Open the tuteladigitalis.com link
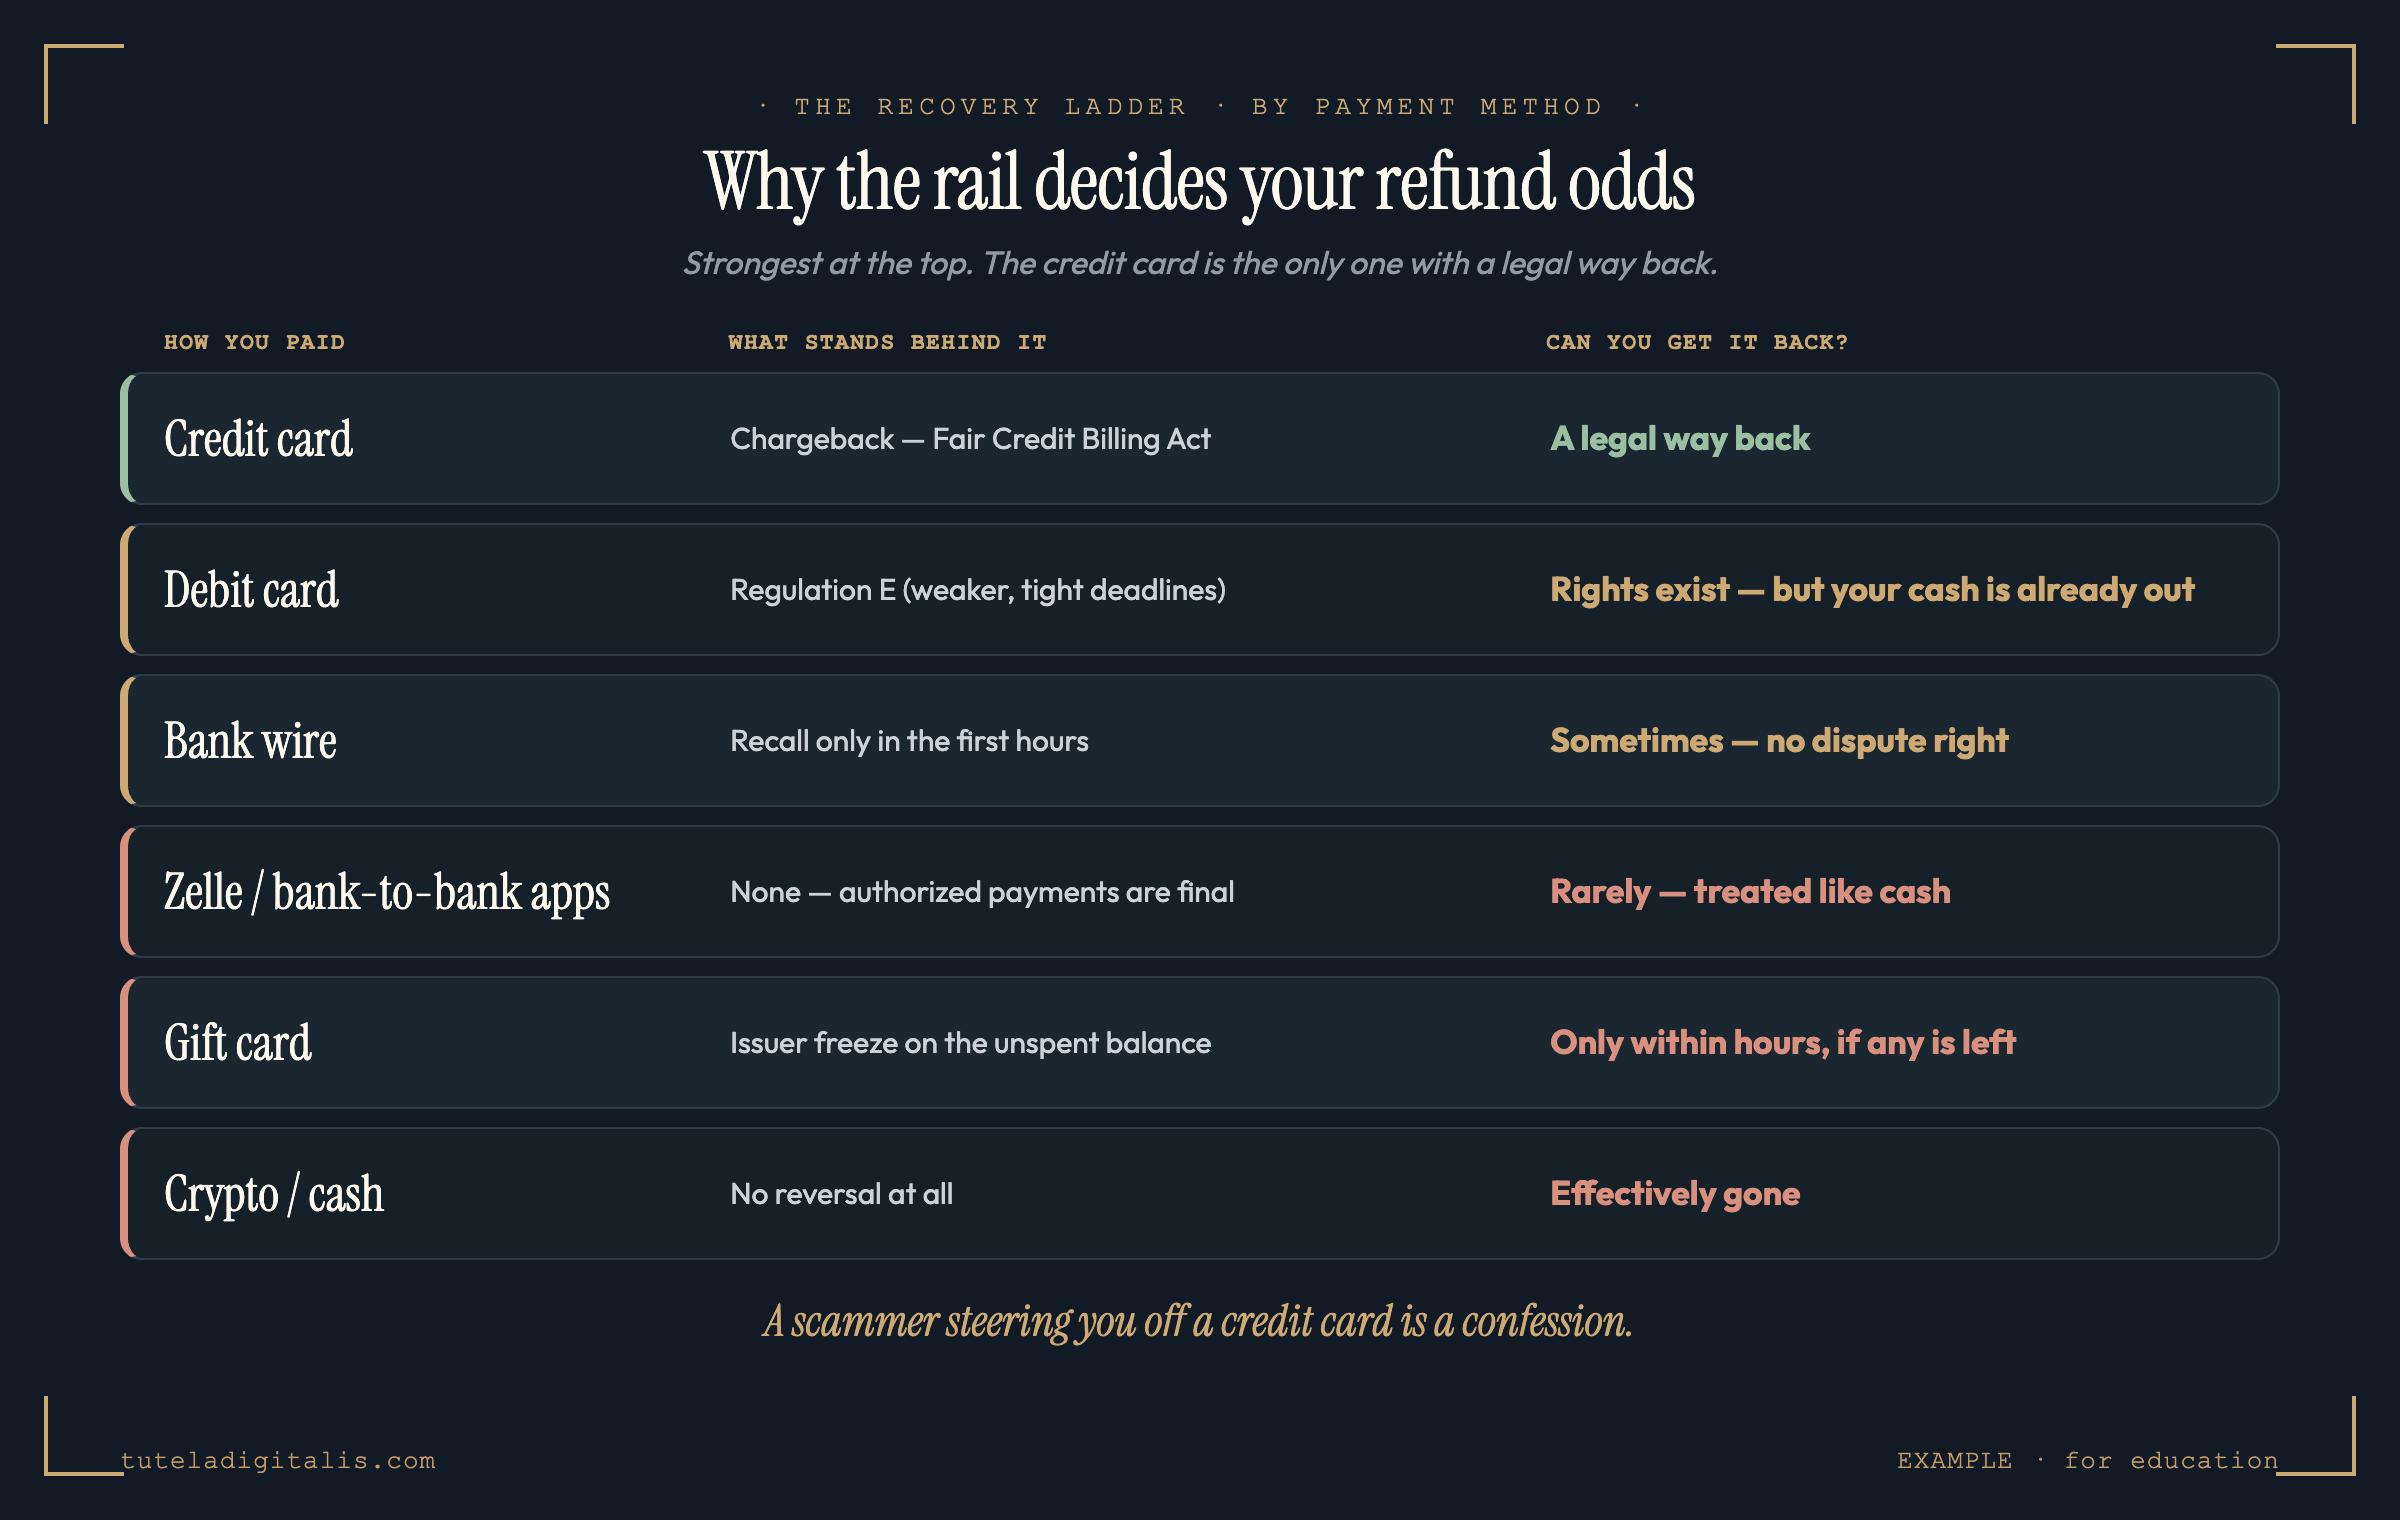The image size is (2400, 1520). click(278, 1460)
